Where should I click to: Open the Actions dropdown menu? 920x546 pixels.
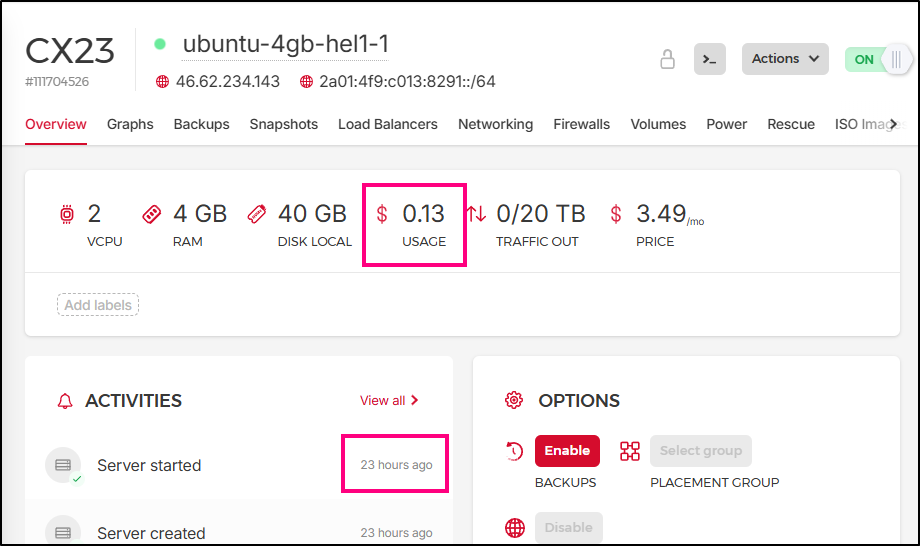785,59
